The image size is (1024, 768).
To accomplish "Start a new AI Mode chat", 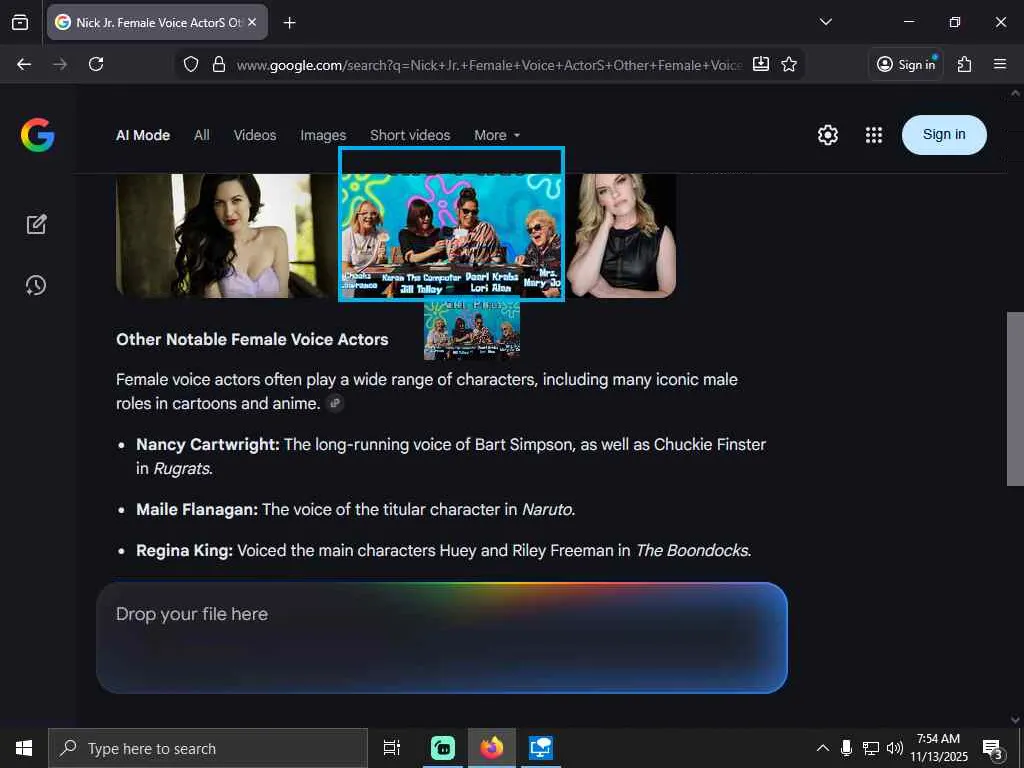I will click(x=37, y=224).
